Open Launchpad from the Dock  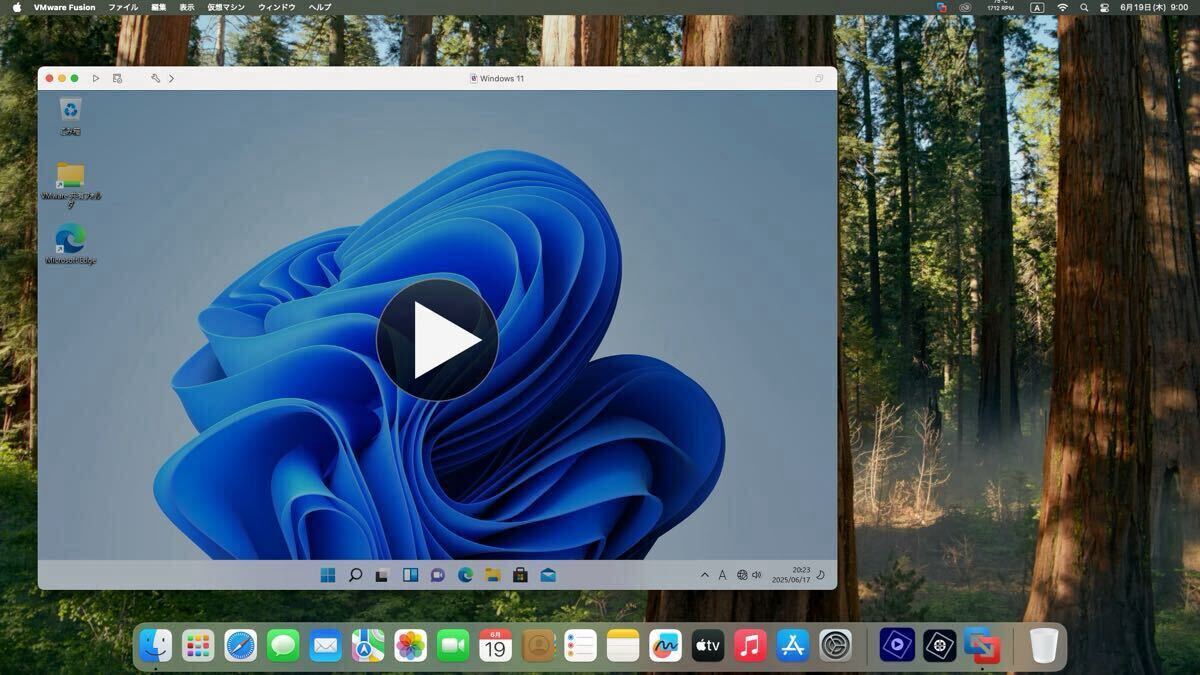point(198,646)
